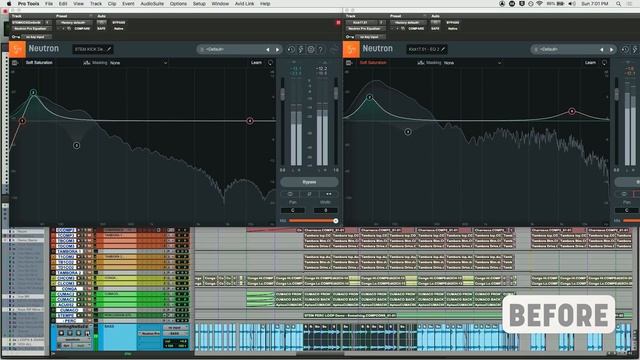Click the Wi-Fi icon in menu bar
Viewport: 640px width, 360px height.
point(539,4)
